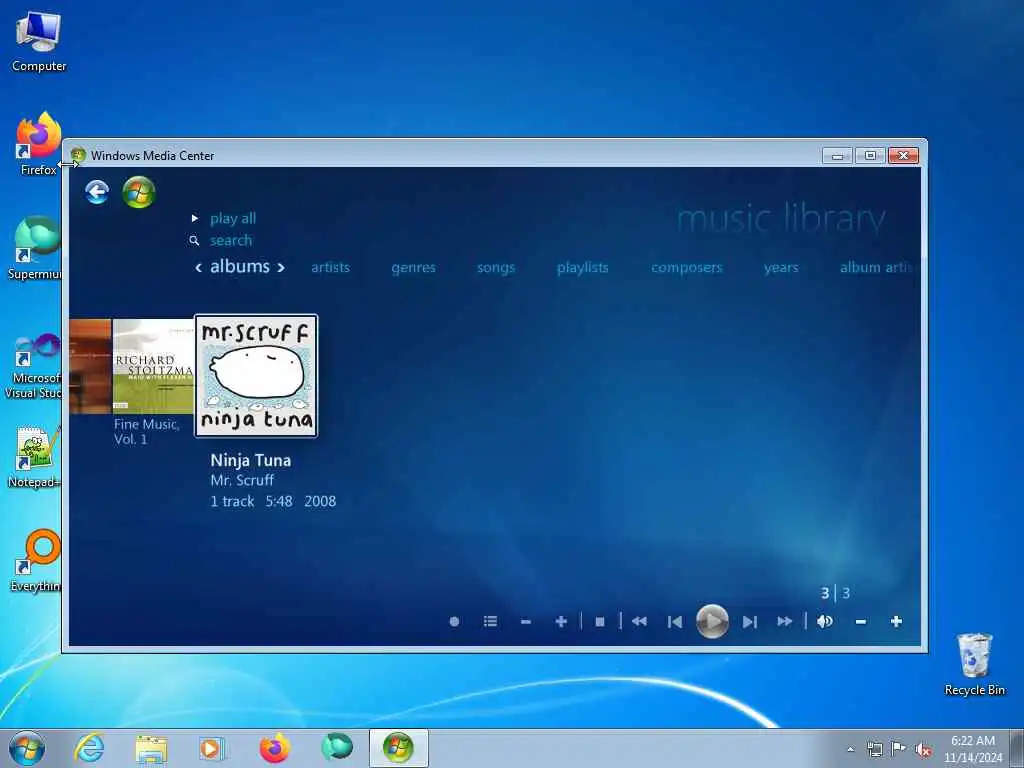Switch to the songs view

coord(496,268)
